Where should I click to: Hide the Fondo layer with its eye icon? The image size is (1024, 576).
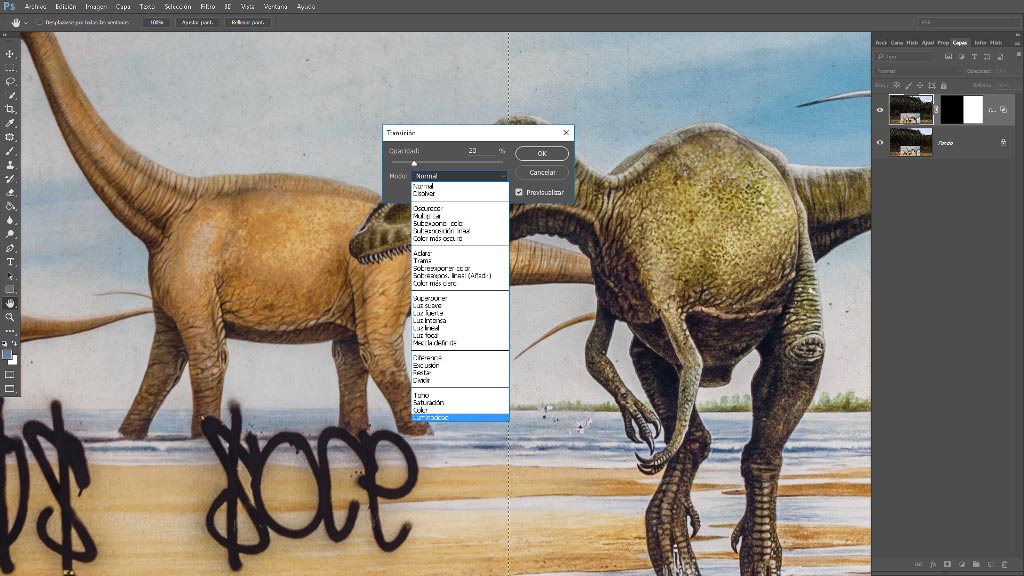(x=880, y=142)
